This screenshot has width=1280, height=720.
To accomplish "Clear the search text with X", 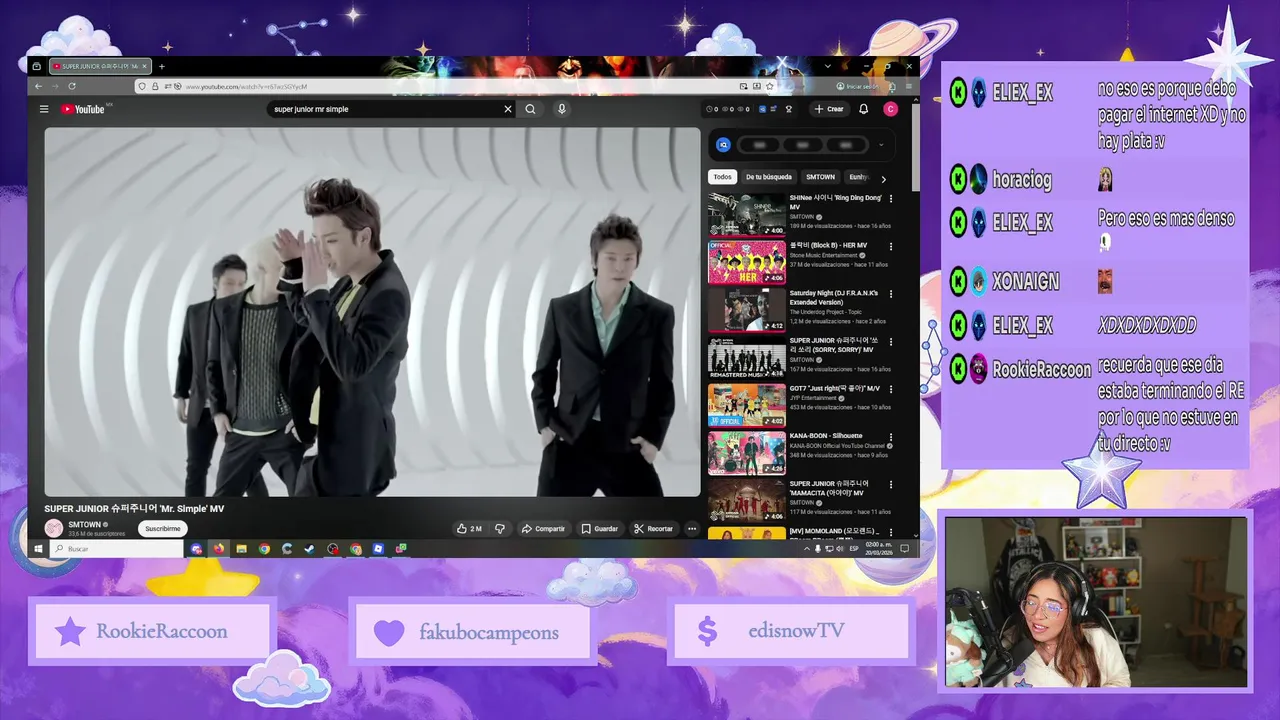I will [507, 109].
